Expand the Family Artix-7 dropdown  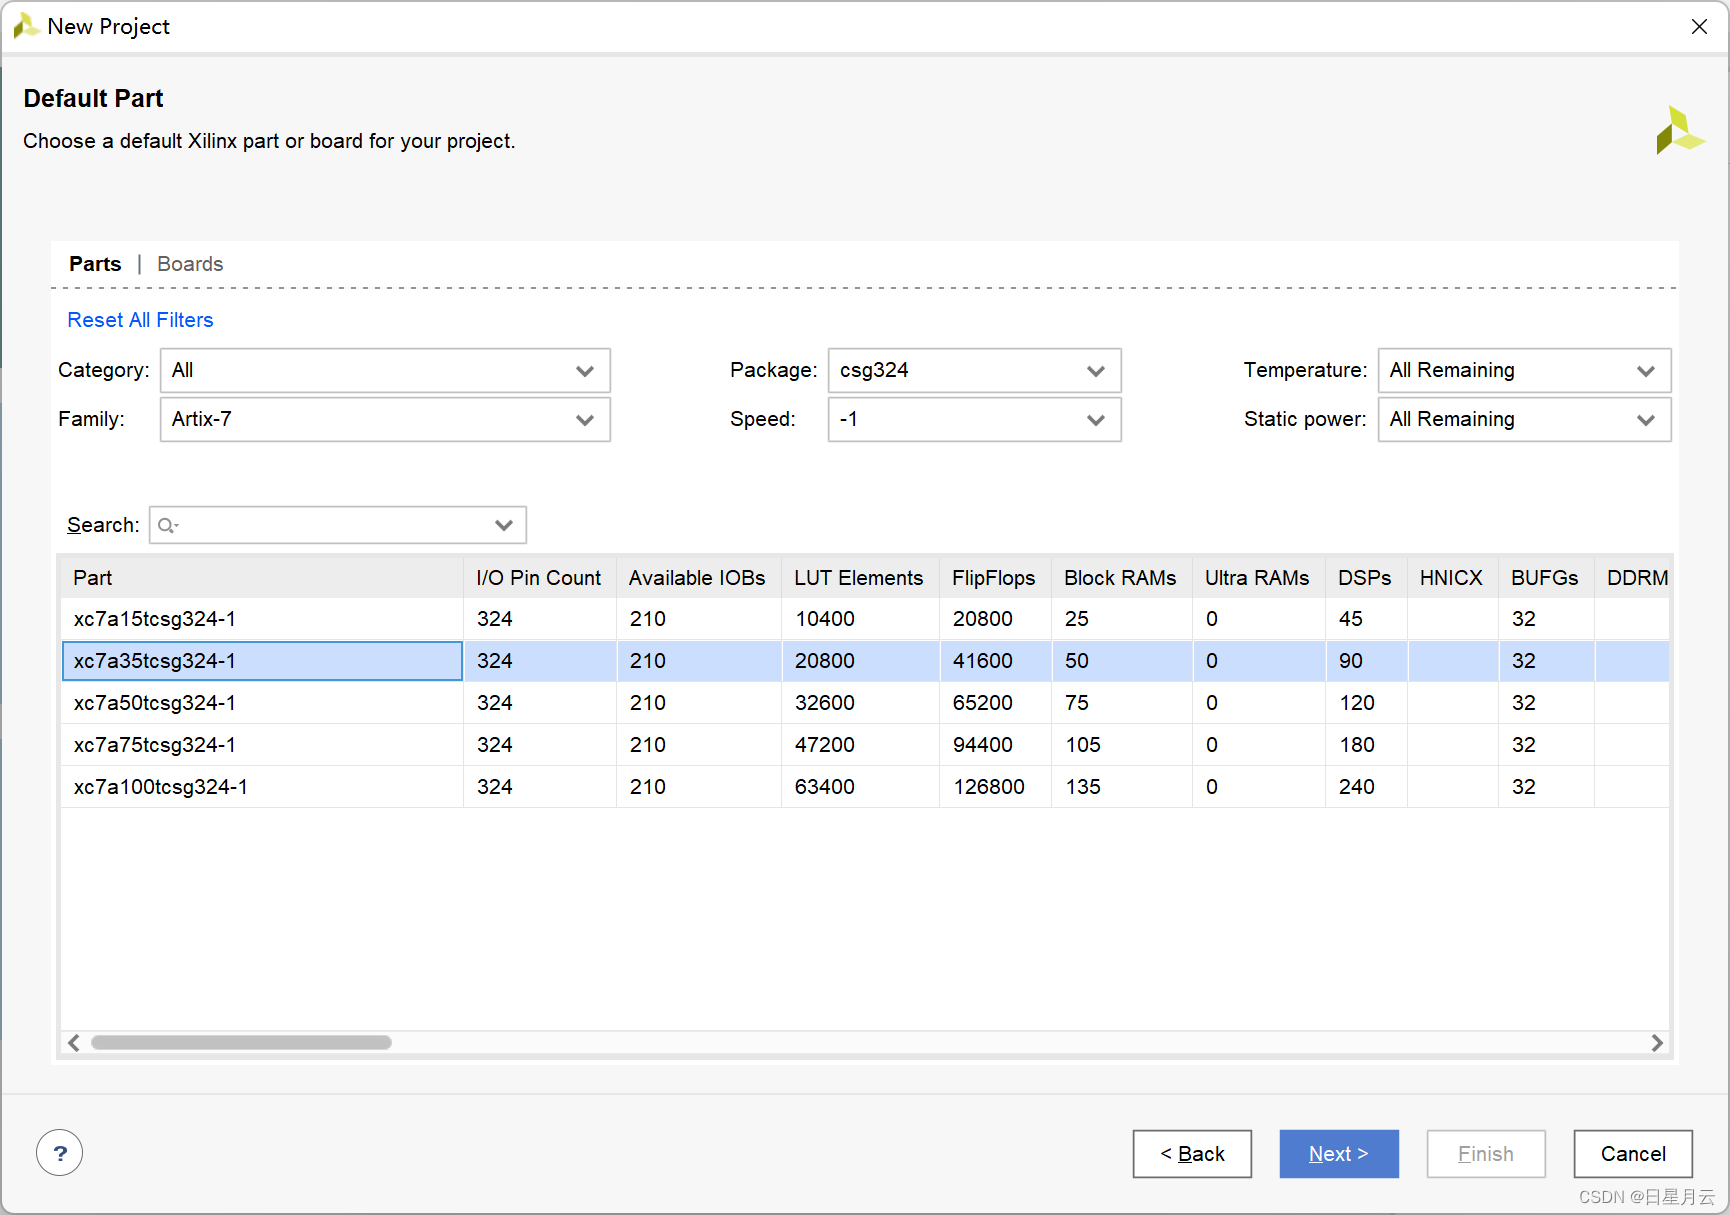[x=385, y=420]
